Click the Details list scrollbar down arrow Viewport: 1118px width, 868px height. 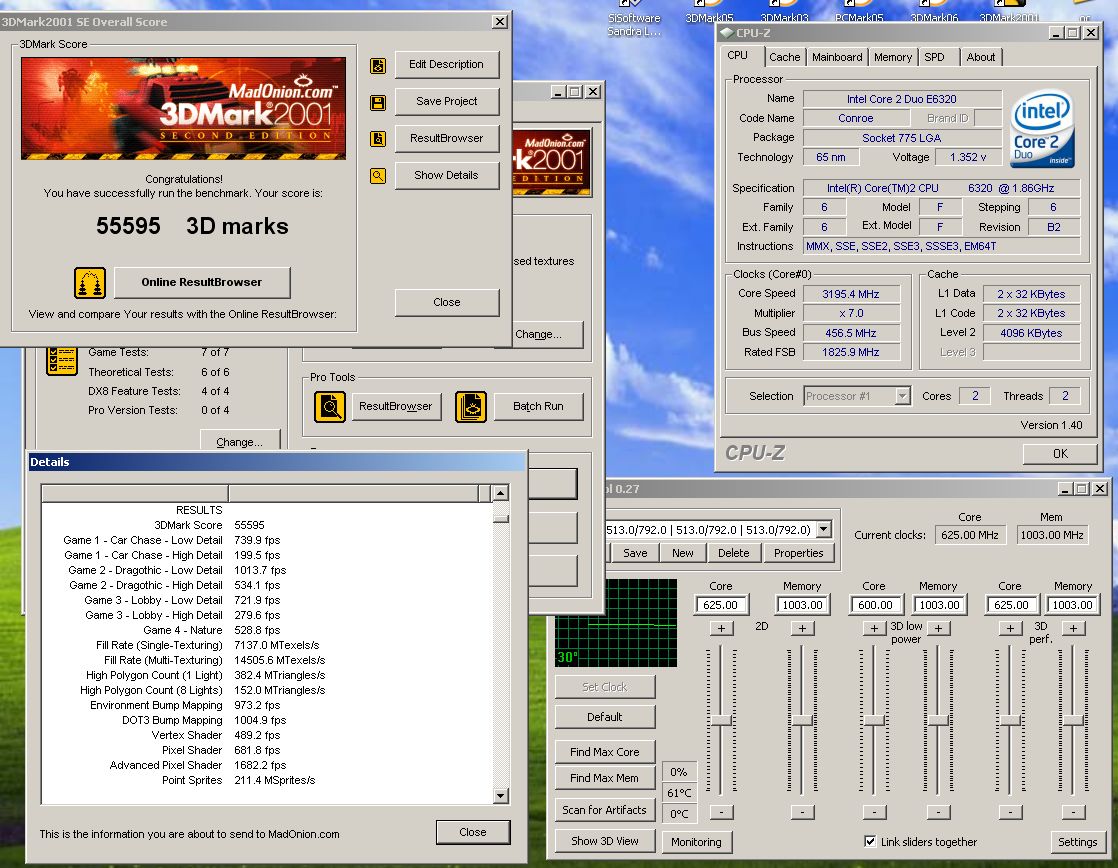[501, 795]
